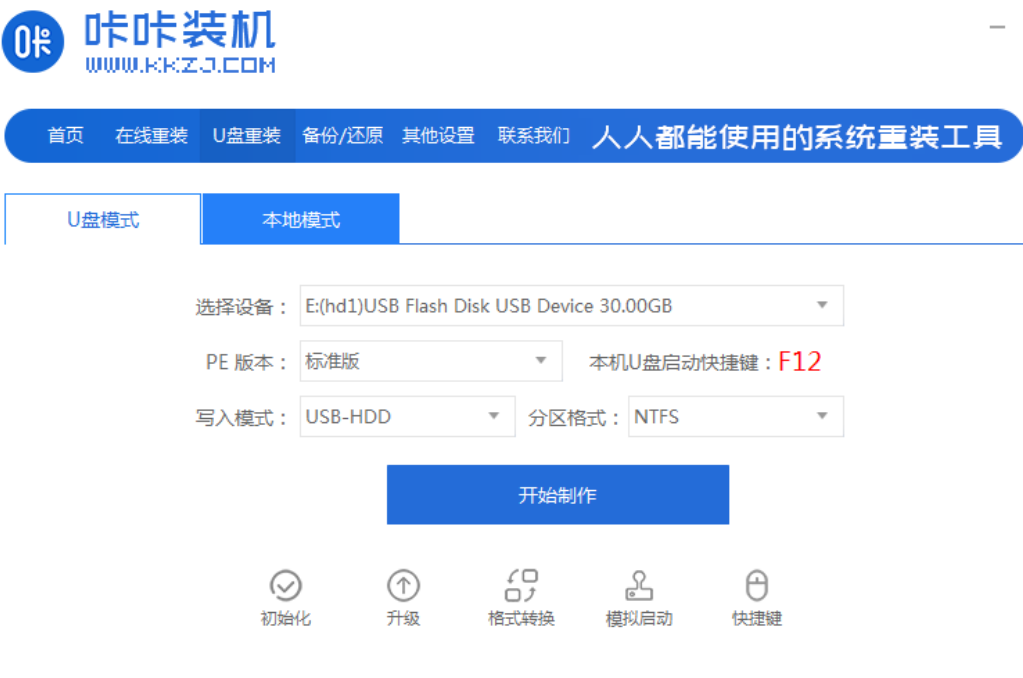Open the 快捷键 hotkey mouse icon
Viewport: 1023px width, 678px height.
click(x=757, y=585)
